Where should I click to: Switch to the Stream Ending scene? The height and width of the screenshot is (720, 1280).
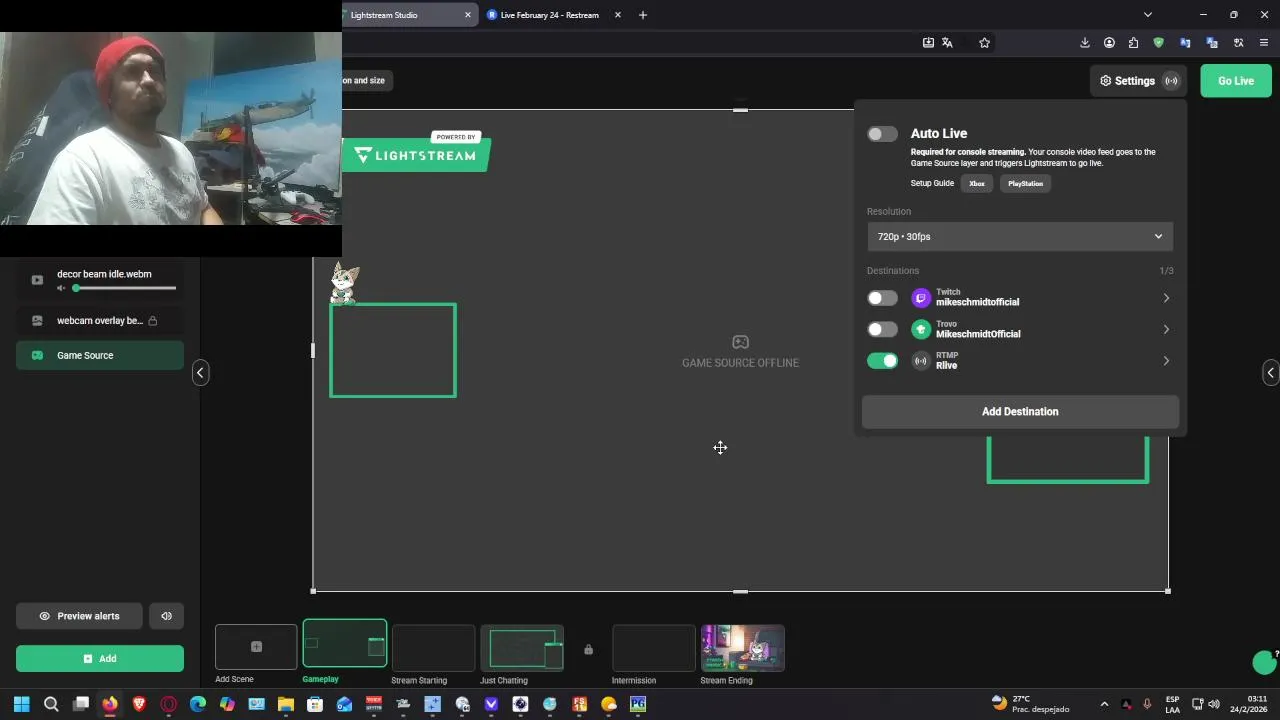[x=742, y=647]
